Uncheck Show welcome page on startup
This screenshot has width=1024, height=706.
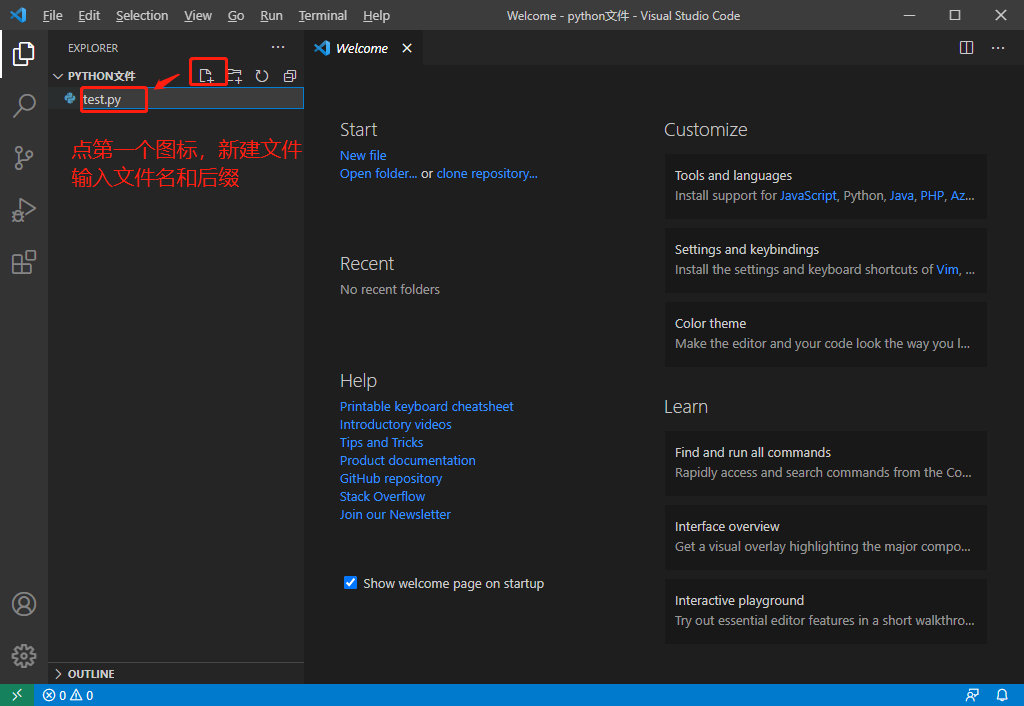[351, 583]
